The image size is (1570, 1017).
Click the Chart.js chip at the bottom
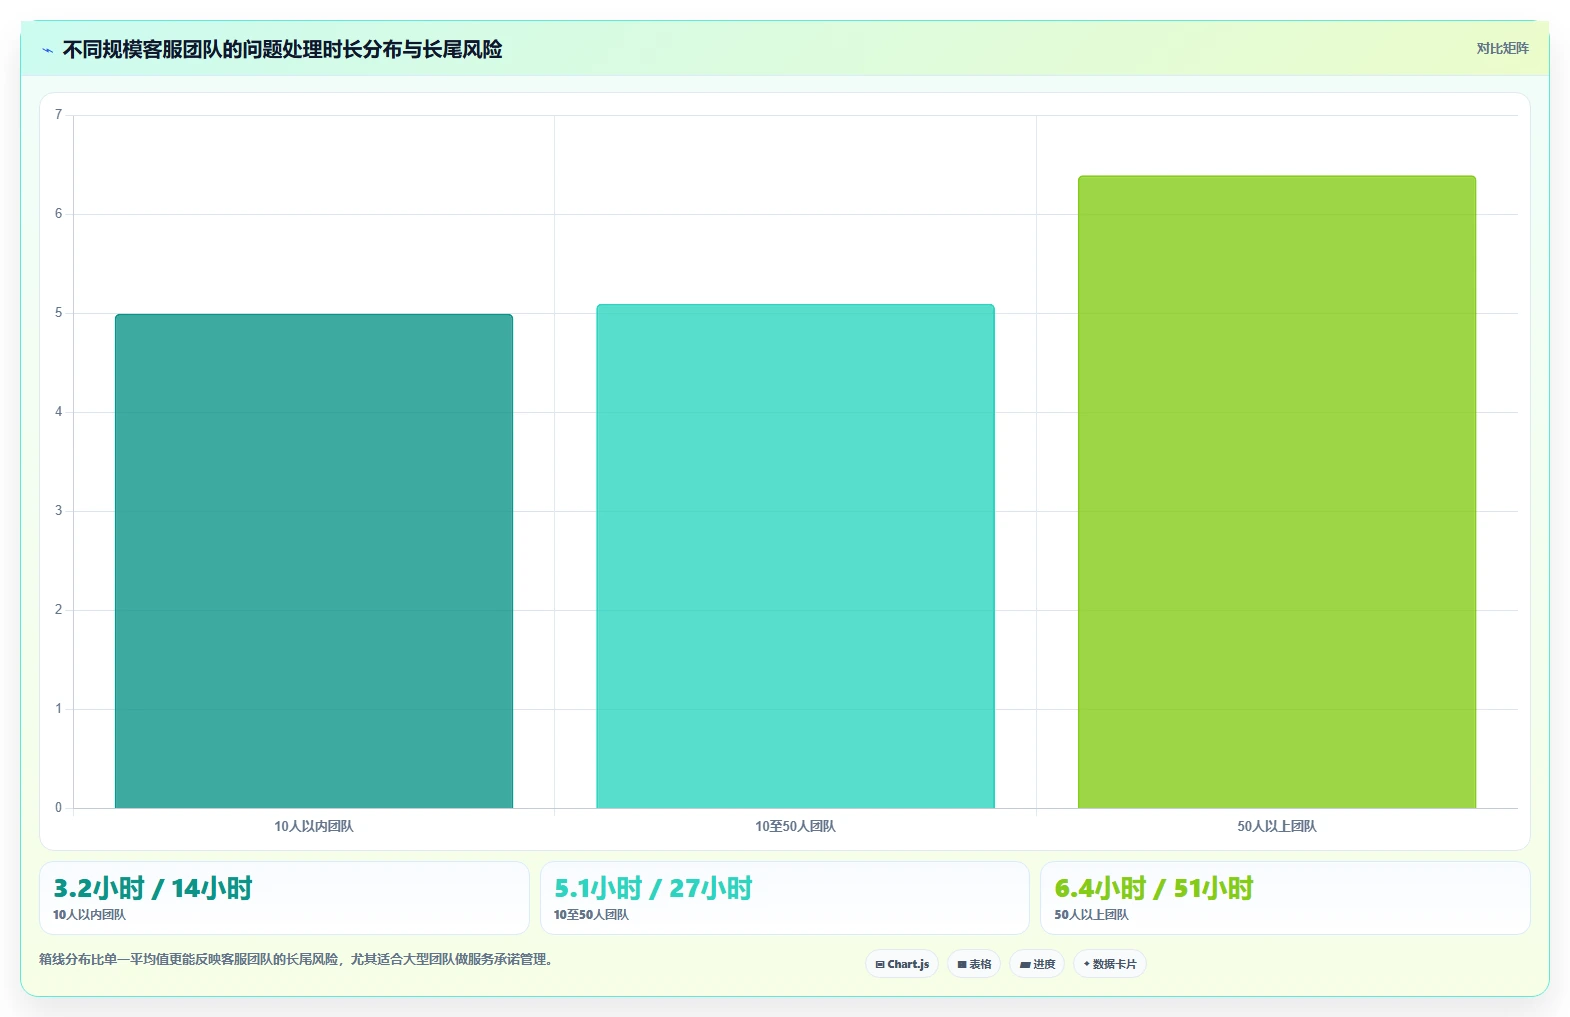902,964
